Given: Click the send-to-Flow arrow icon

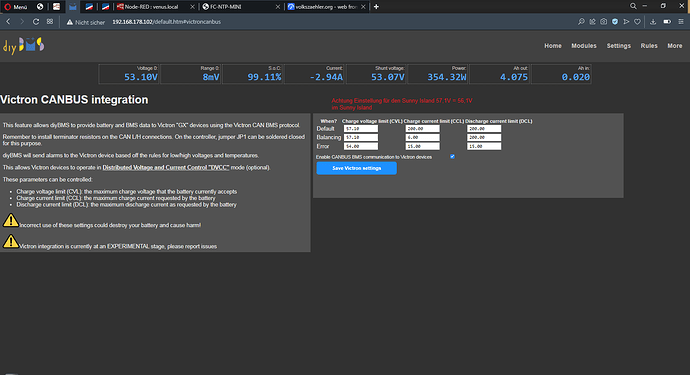Looking at the screenshot, I should click(626, 22).
